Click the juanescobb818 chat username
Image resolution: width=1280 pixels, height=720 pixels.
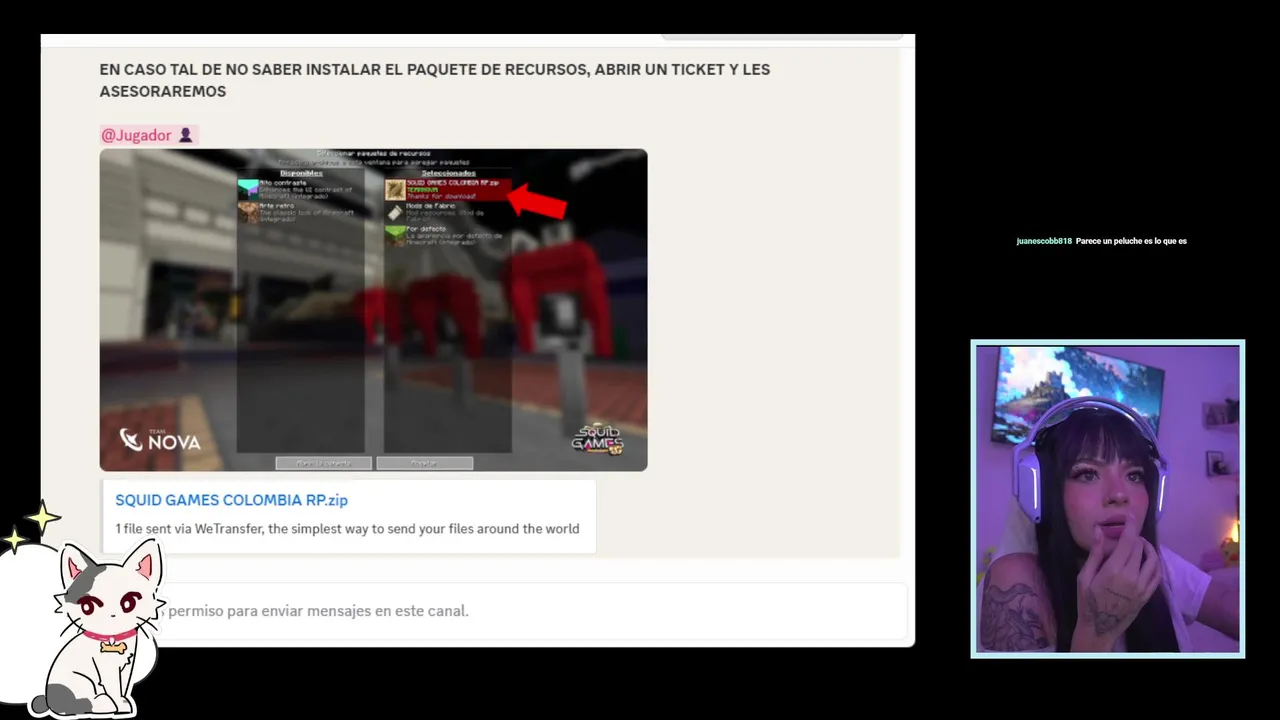1044,241
